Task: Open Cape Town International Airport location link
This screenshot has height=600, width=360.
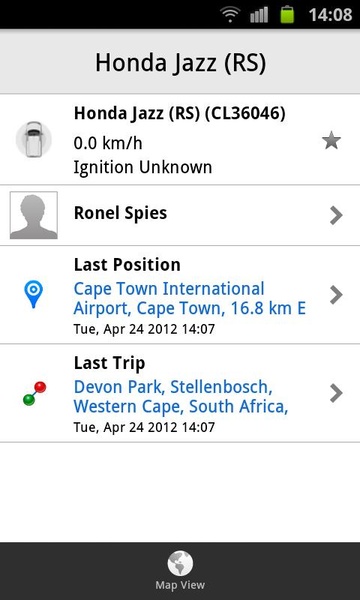Action: [x=189, y=298]
